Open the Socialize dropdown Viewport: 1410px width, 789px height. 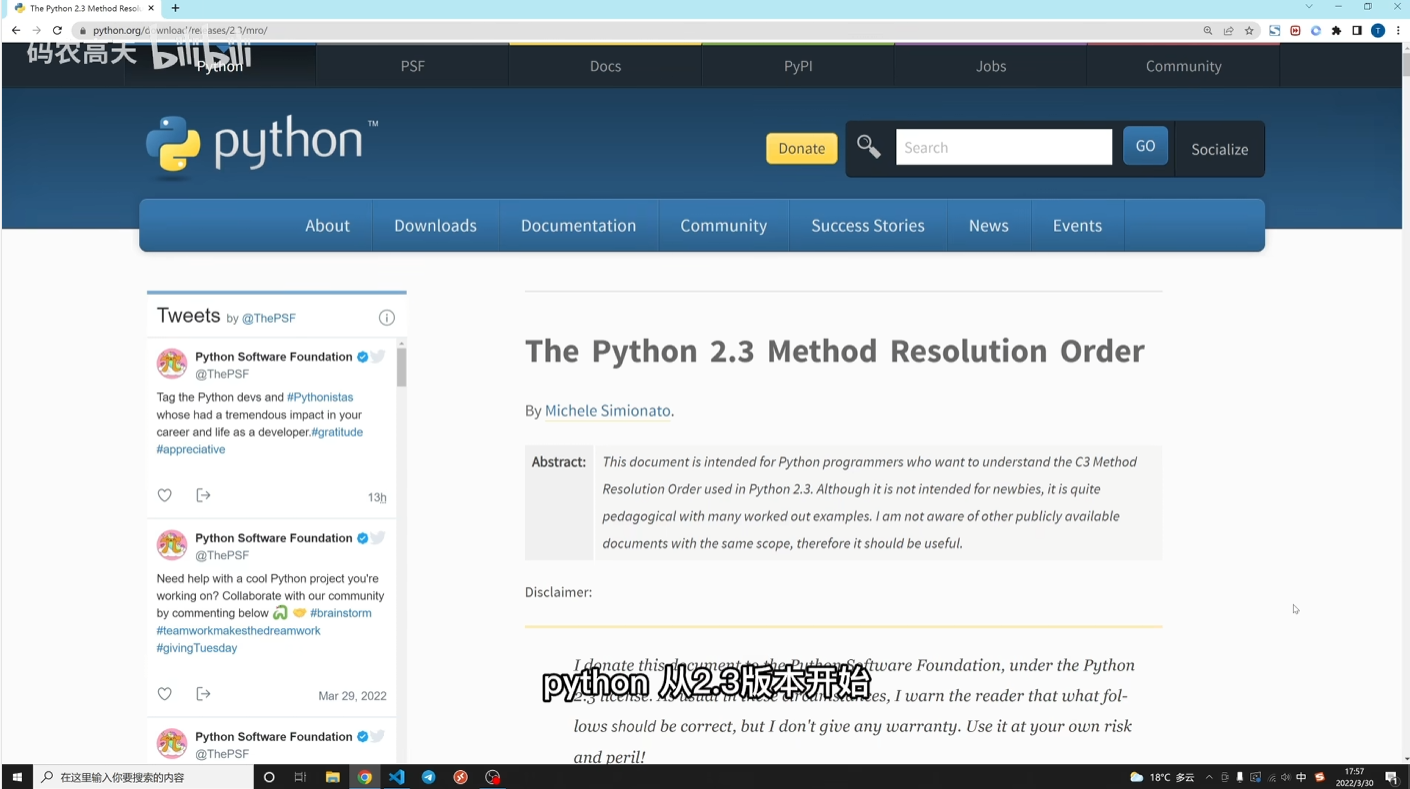(1220, 149)
